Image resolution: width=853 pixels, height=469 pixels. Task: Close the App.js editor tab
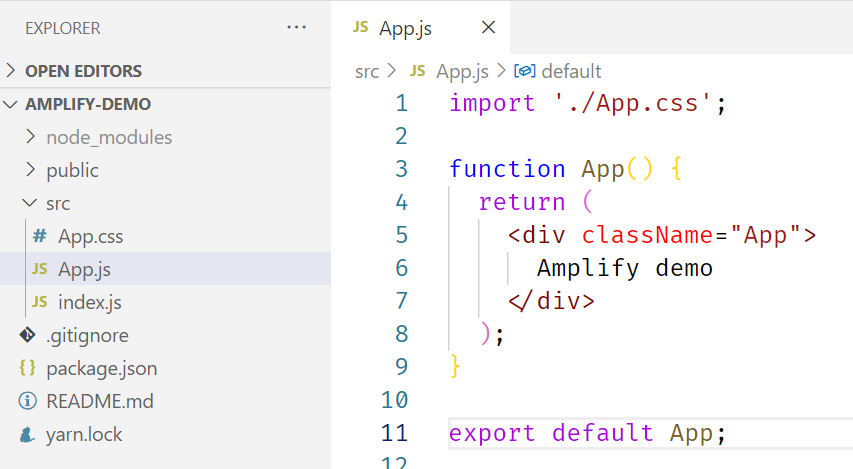[x=489, y=27]
